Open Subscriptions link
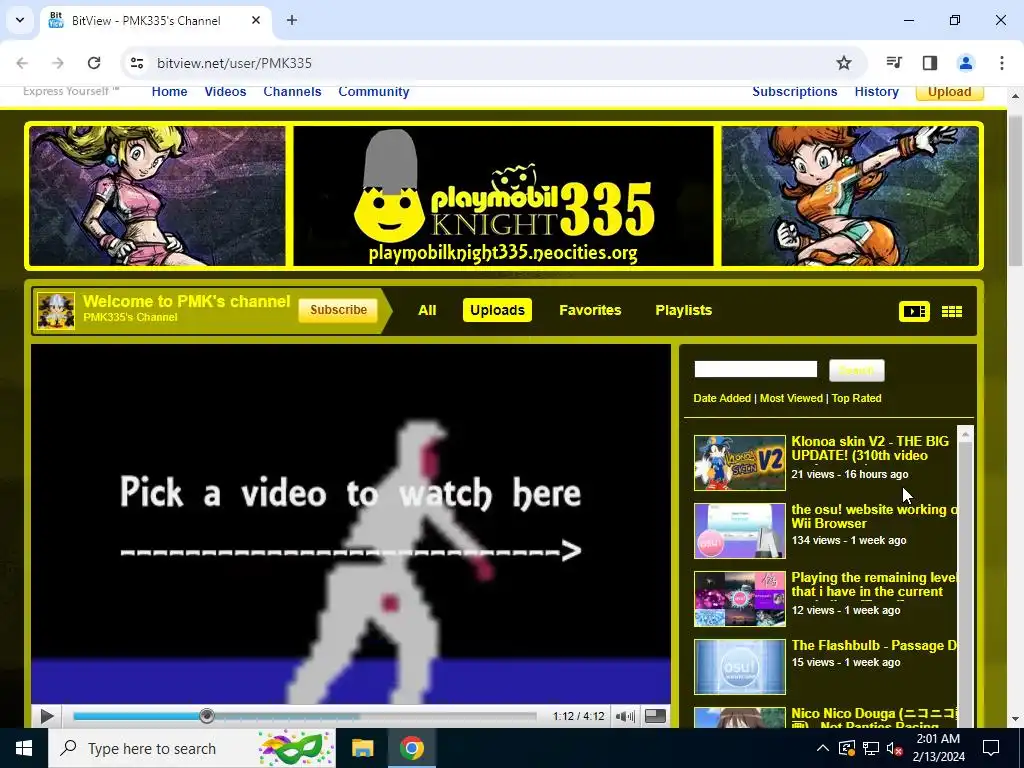The height and width of the screenshot is (768, 1024). (x=795, y=91)
